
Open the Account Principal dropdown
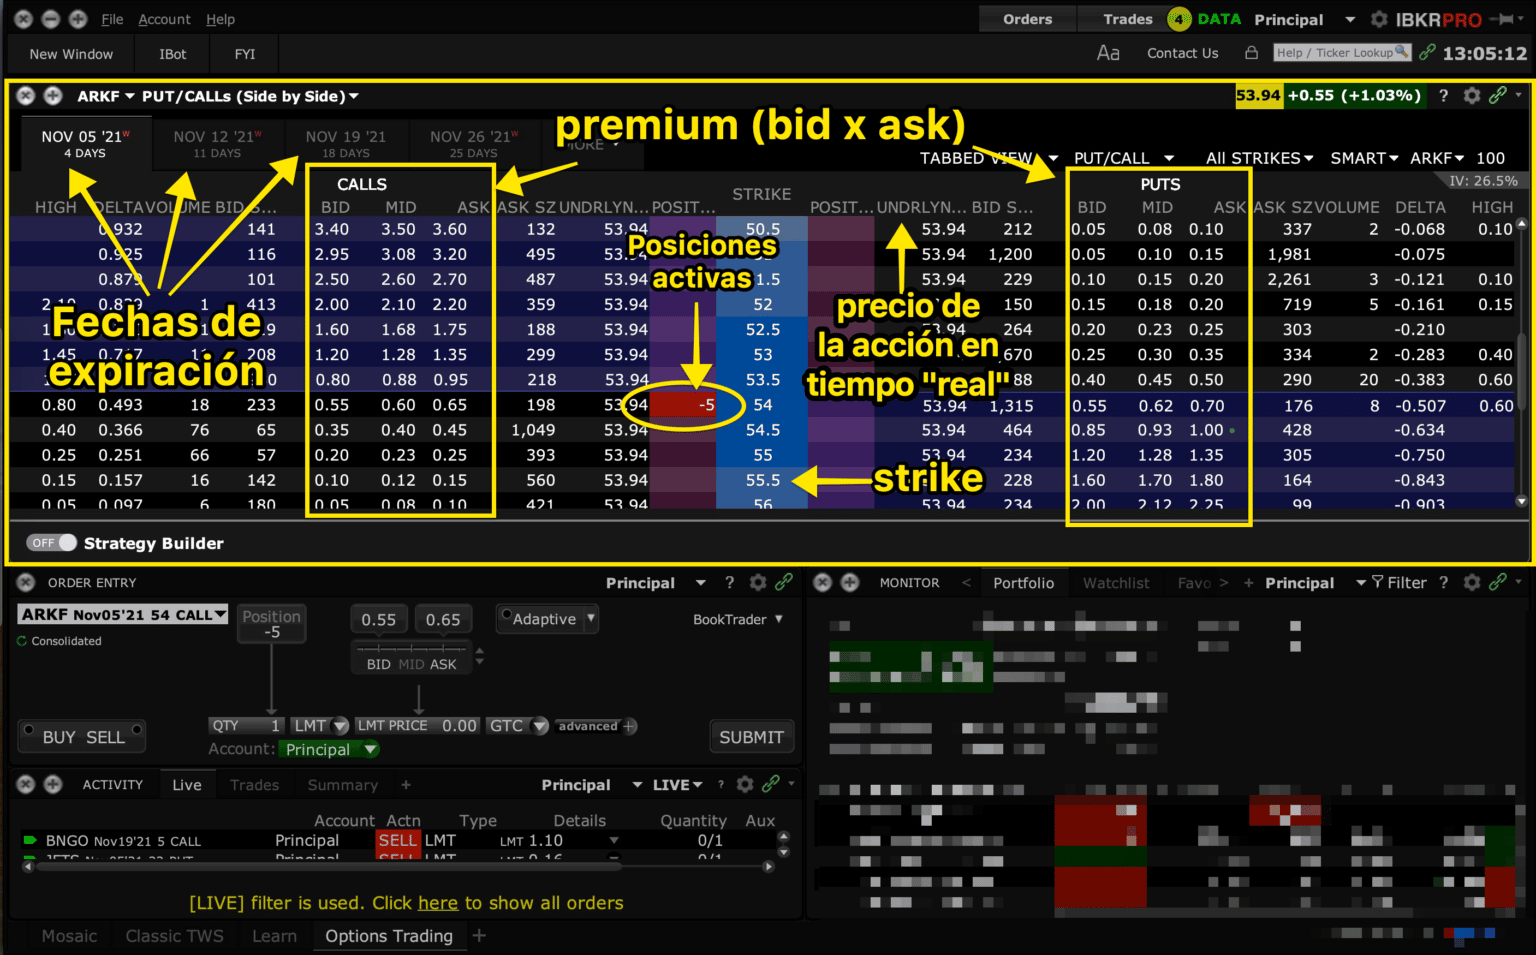tap(330, 749)
